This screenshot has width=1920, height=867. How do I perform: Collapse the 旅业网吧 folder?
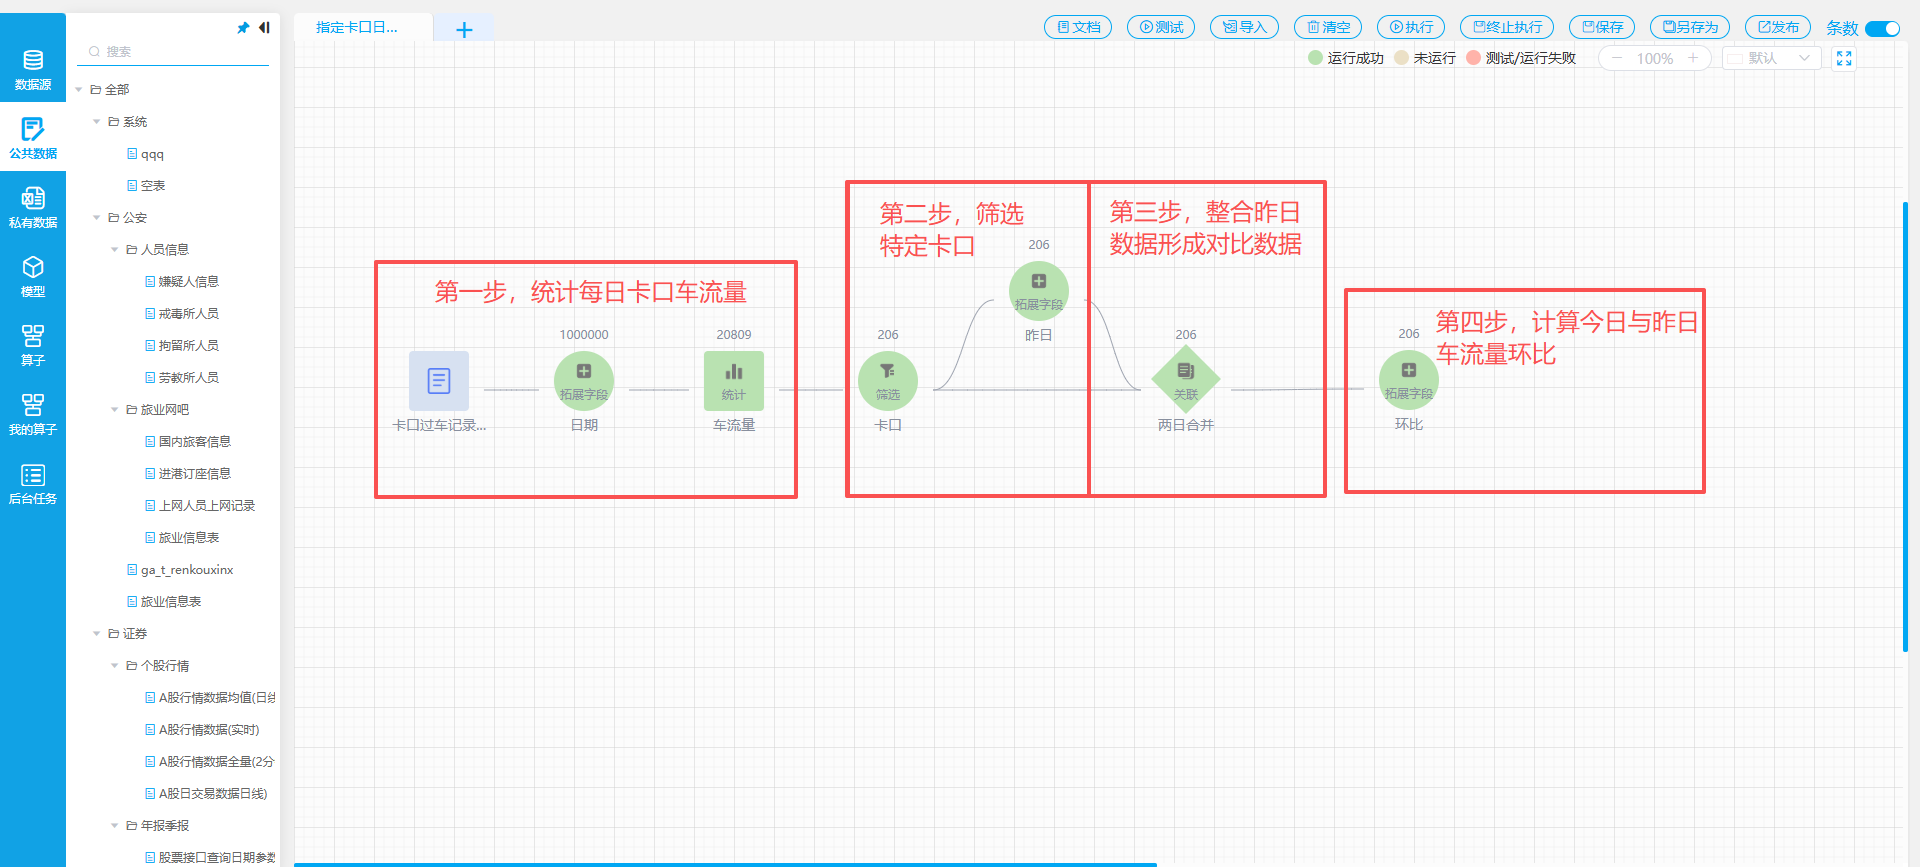(115, 410)
